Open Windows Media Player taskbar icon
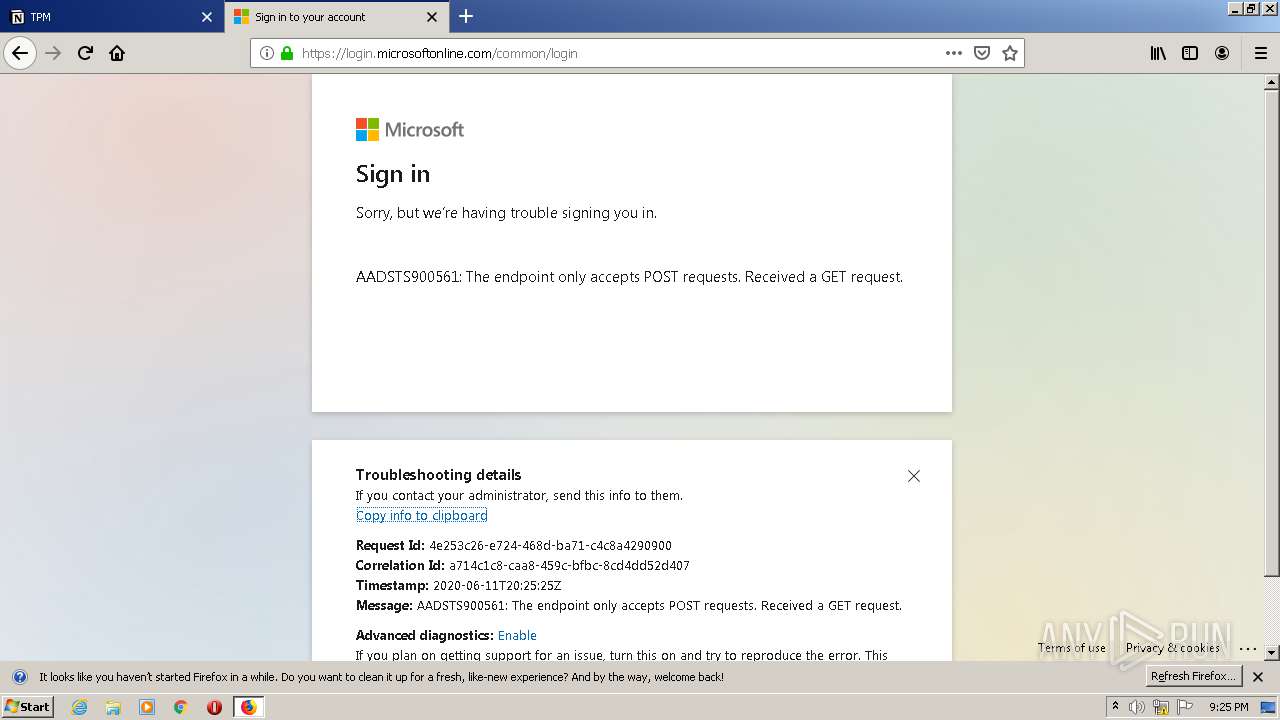1280x720 pixels. pyautogui.click(x=147, y=707)
